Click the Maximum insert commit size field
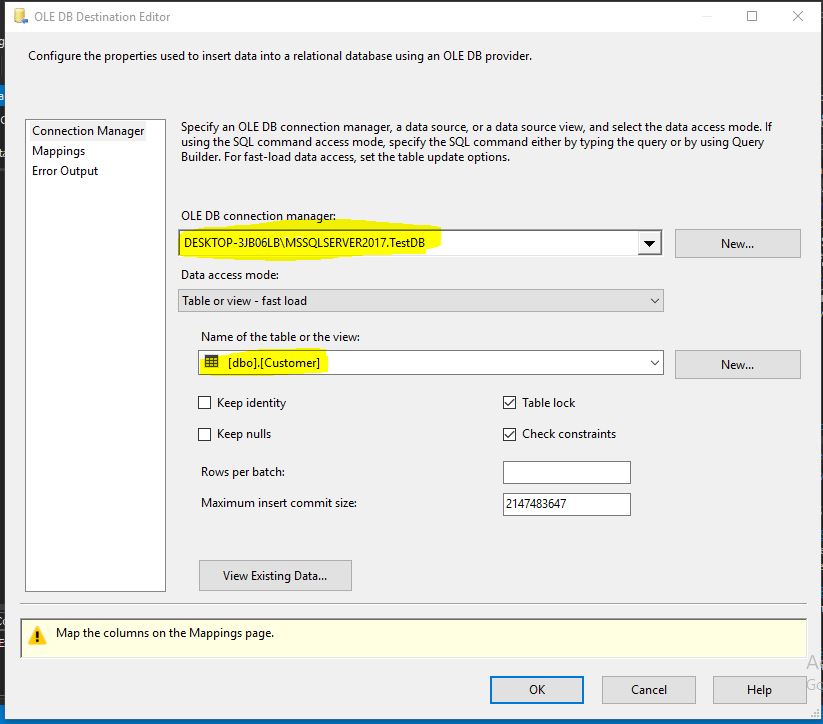The height and width of the screenshot is (724, 823). pos(566,504)
